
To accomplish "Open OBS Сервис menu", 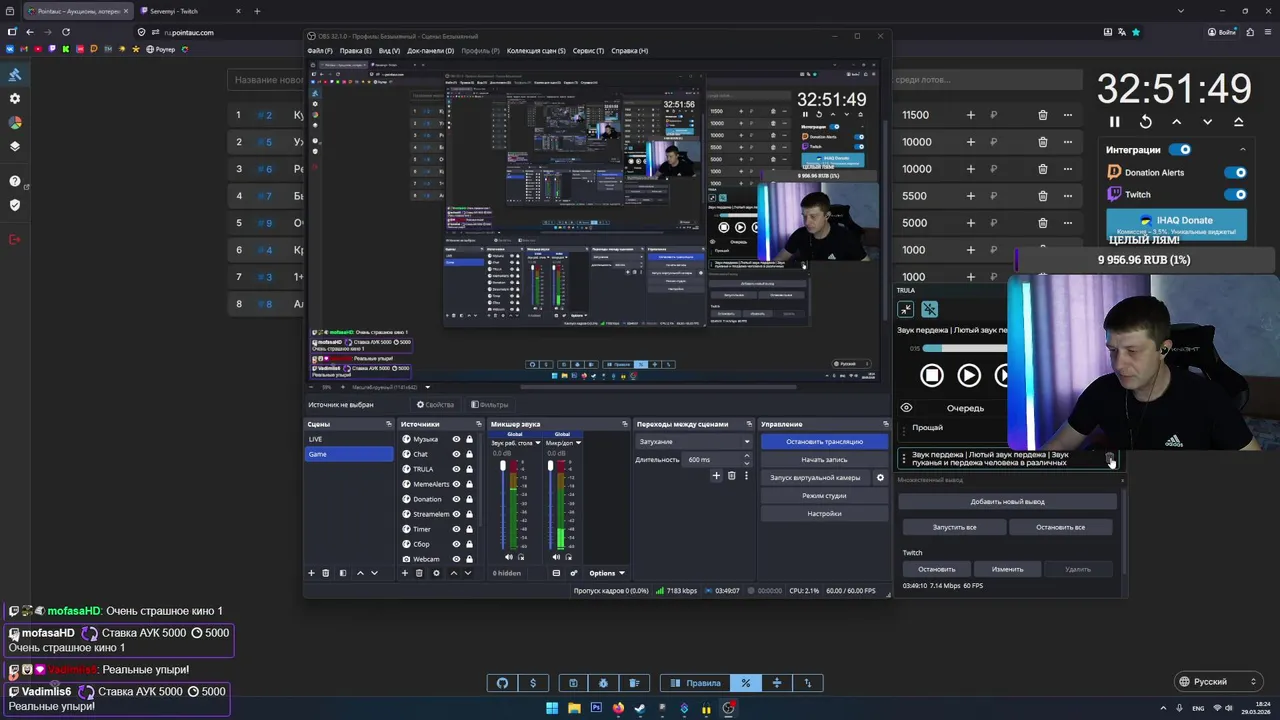I will [588, 50].
